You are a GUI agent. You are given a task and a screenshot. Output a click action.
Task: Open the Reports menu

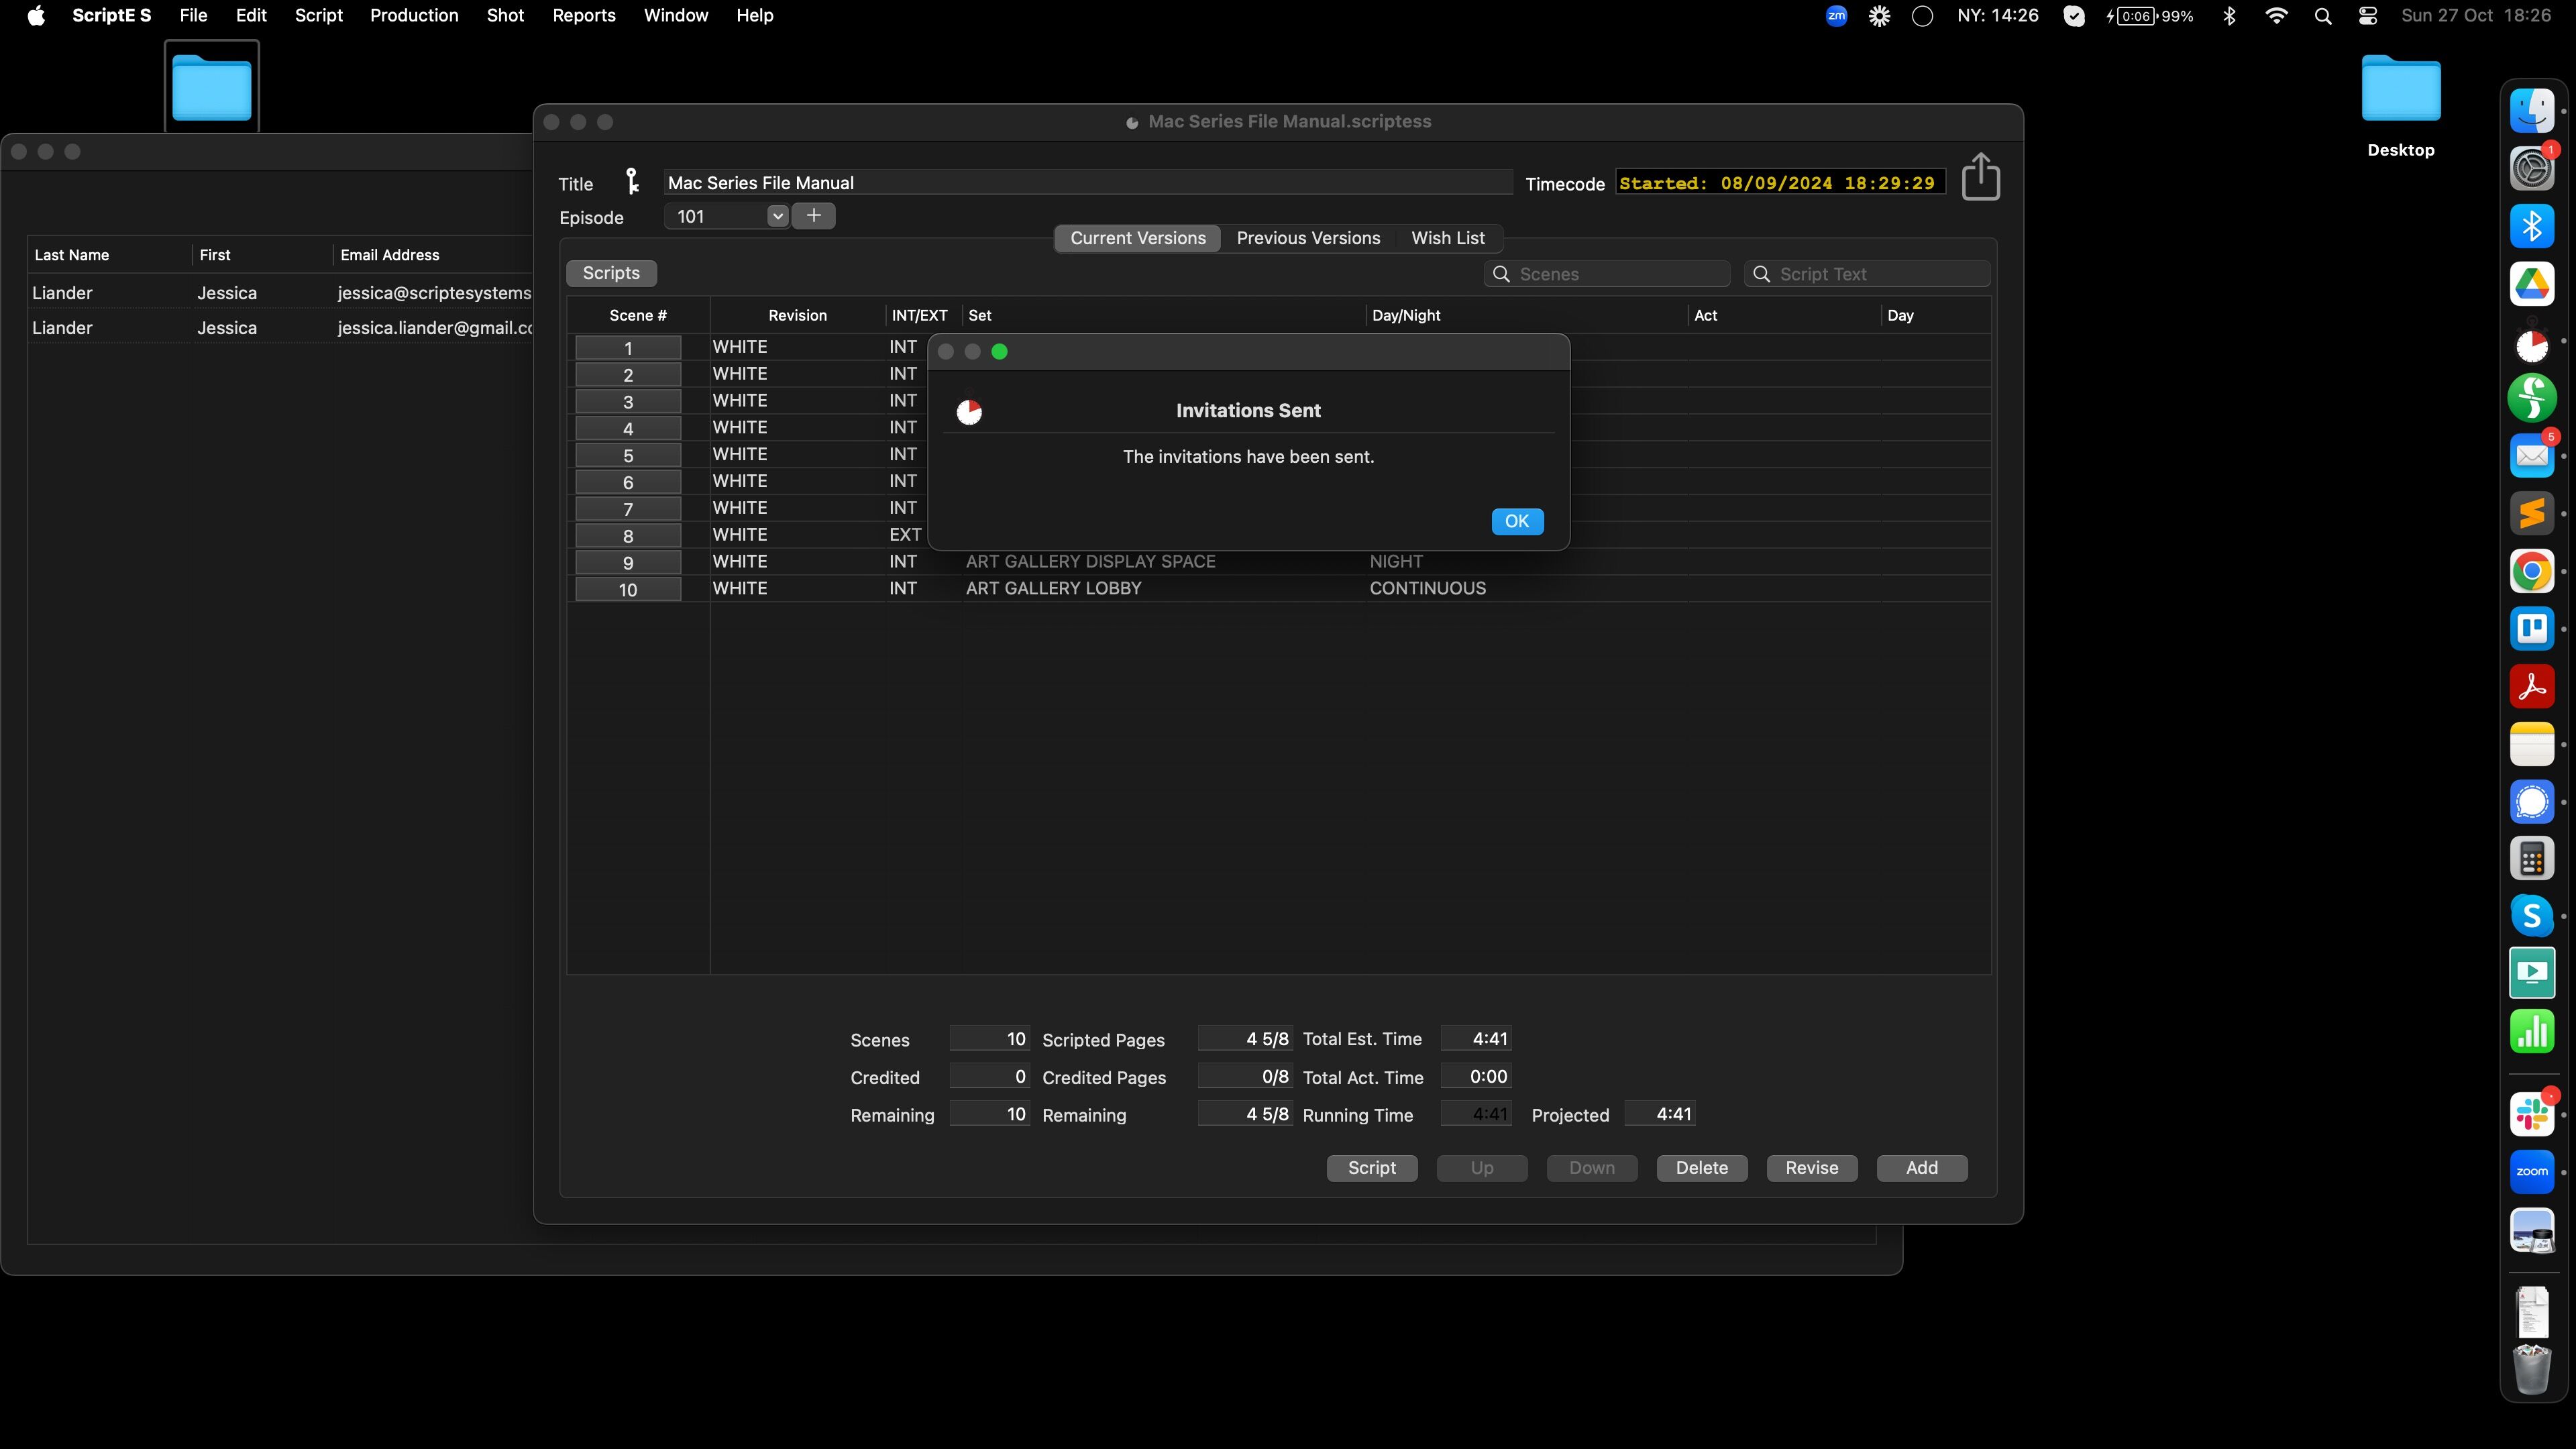[x=583, y=16]
